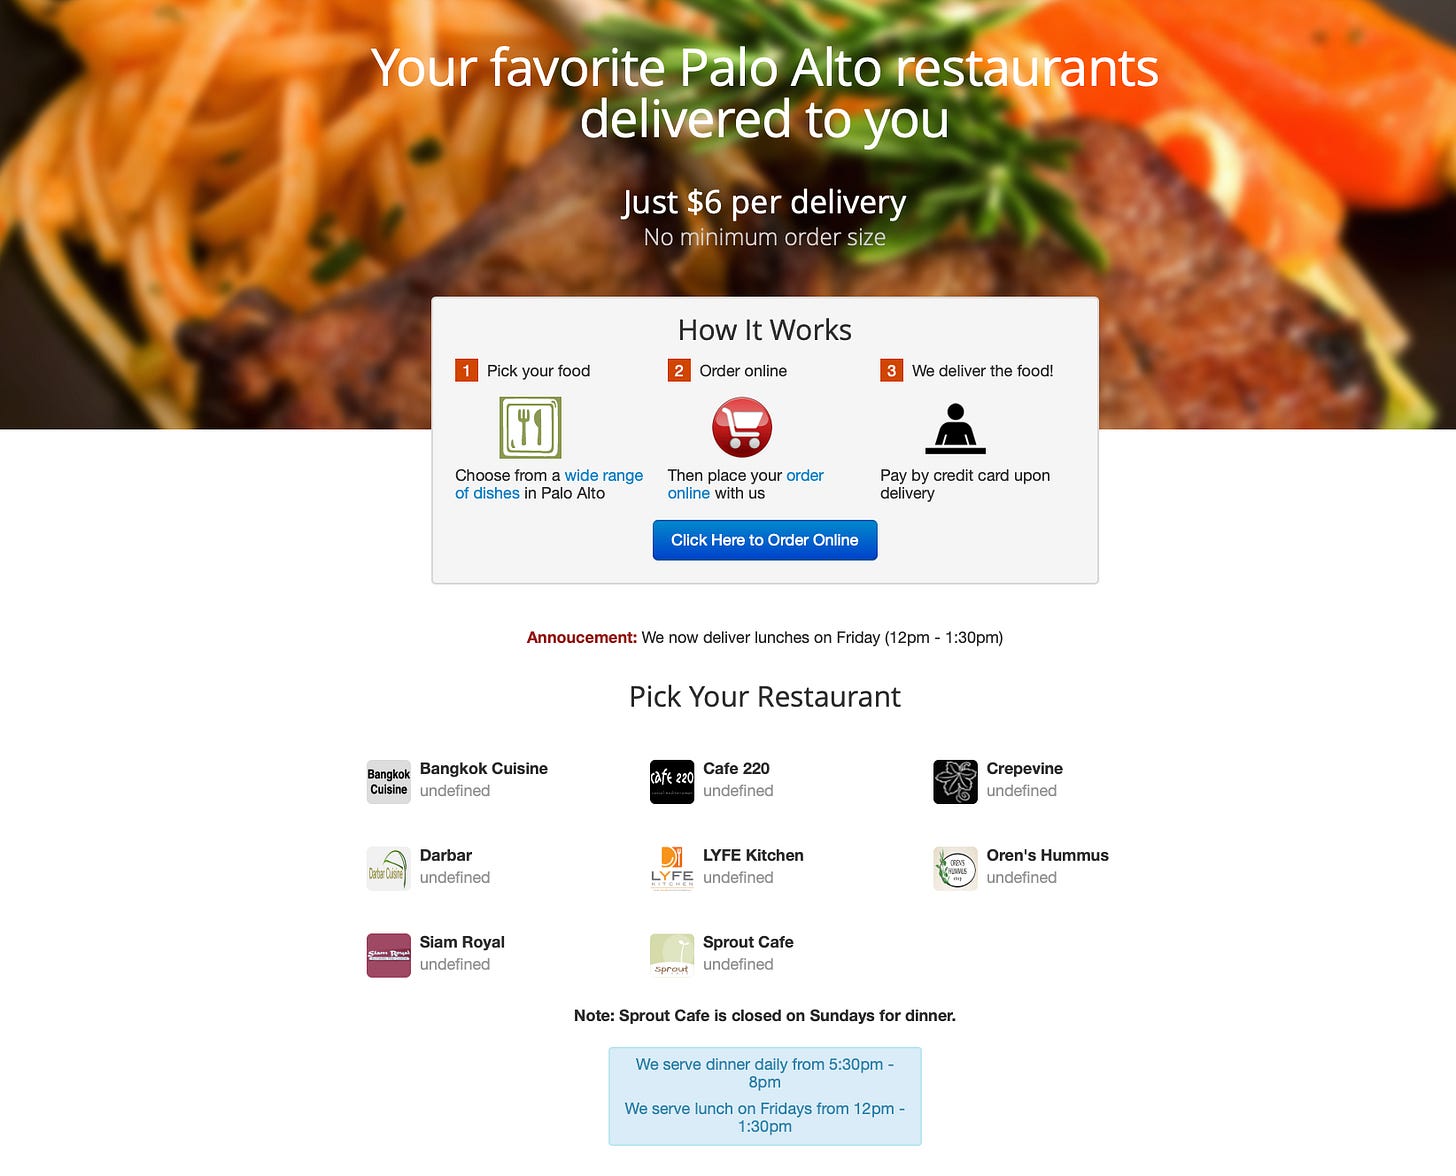Open Bangkok Cuisine logo thumbnail
This screenshot has height=1176, width=1456.
tap(389, 782)
